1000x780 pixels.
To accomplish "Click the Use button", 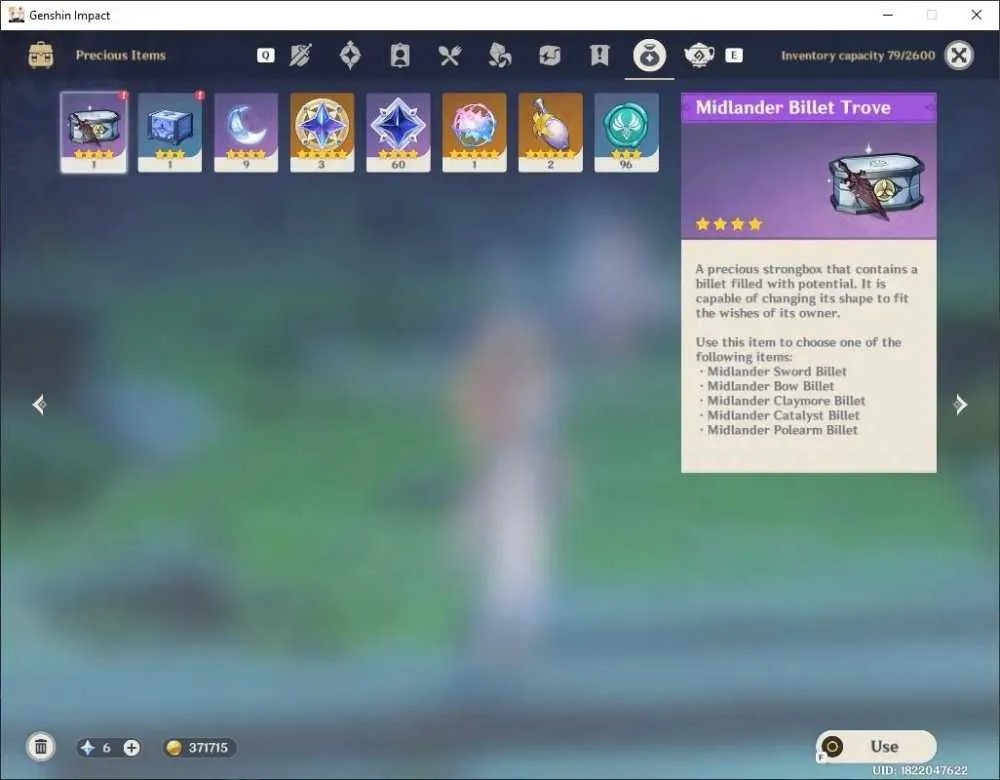I will click(x=876, y=746).
